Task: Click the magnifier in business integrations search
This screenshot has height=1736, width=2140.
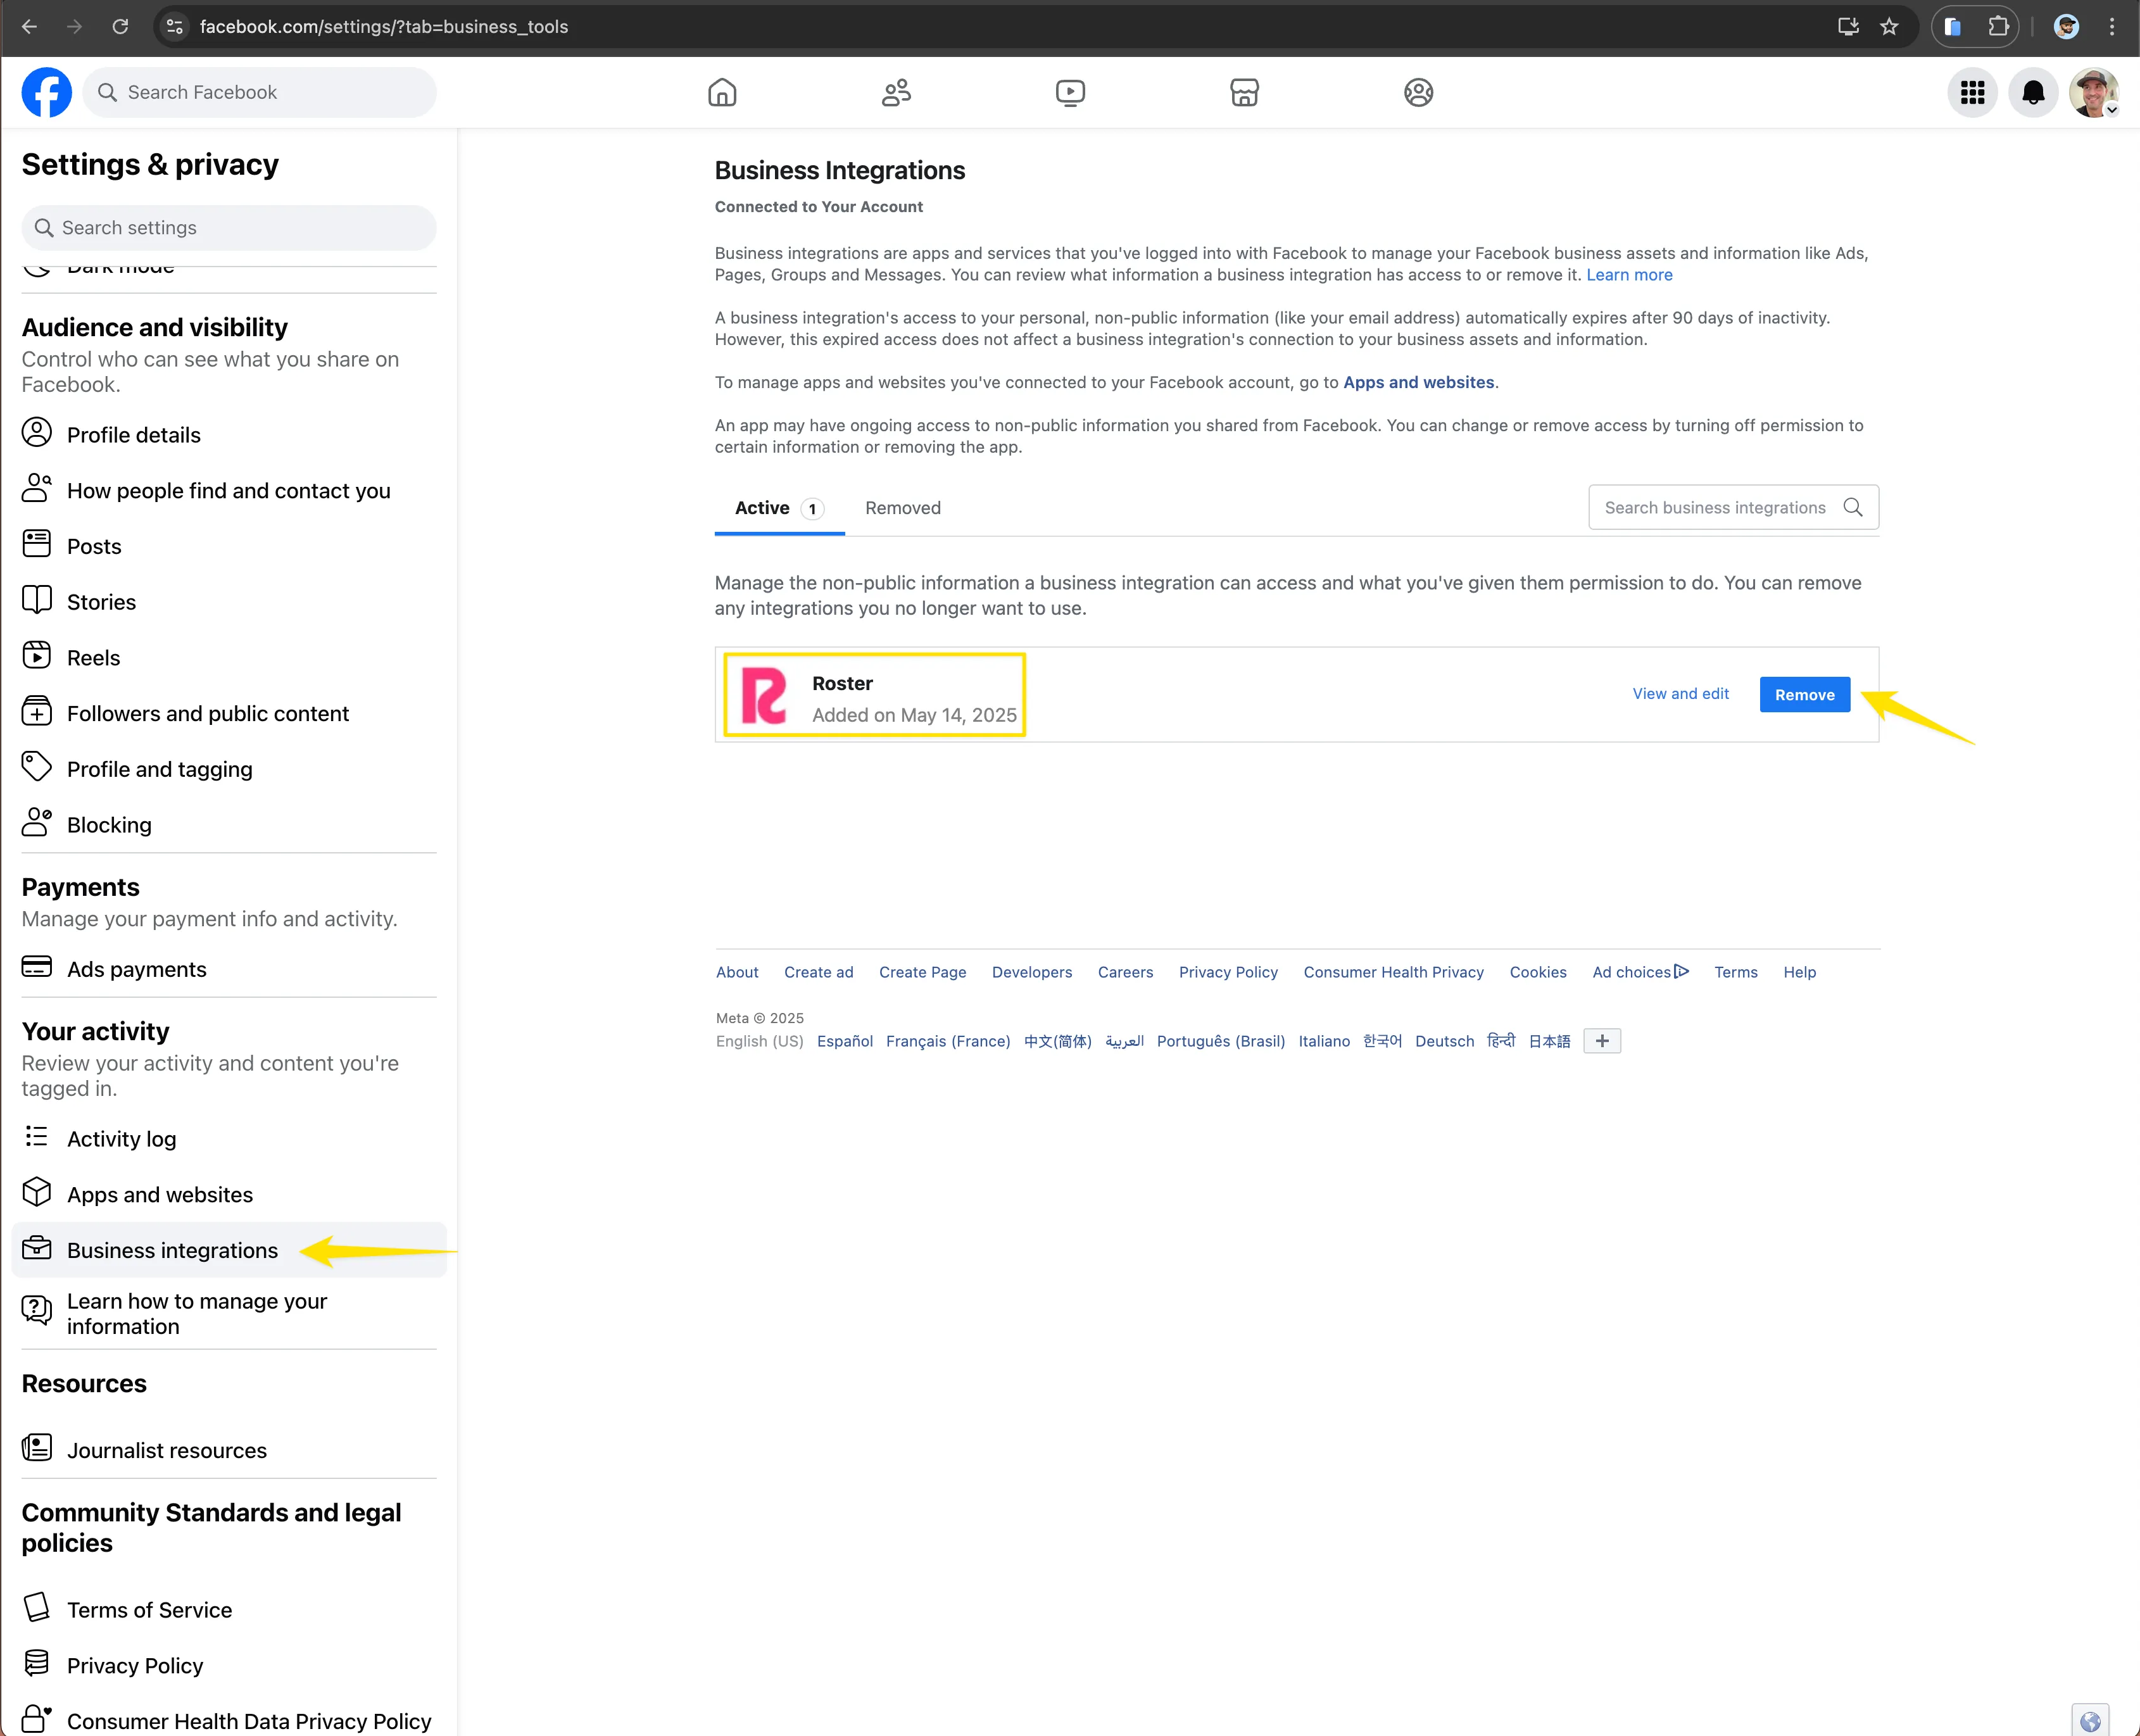Action: [1853, 508]
